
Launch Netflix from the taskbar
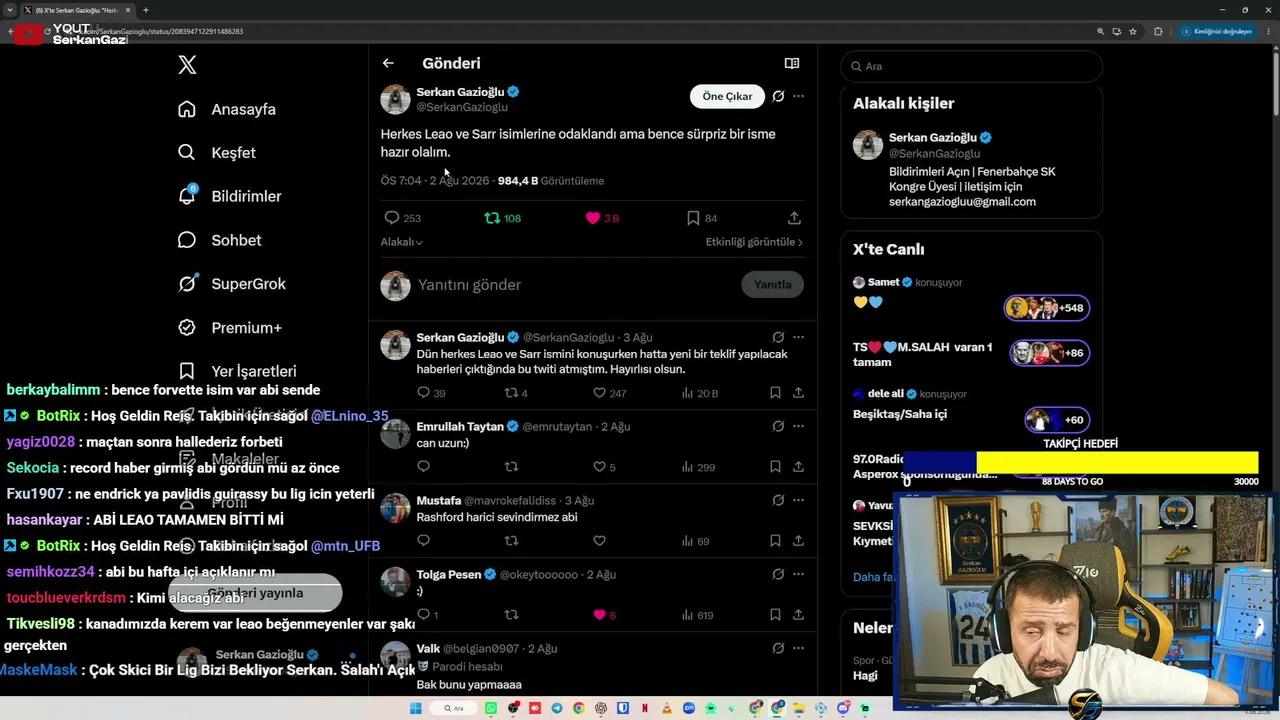coord(645,708)
